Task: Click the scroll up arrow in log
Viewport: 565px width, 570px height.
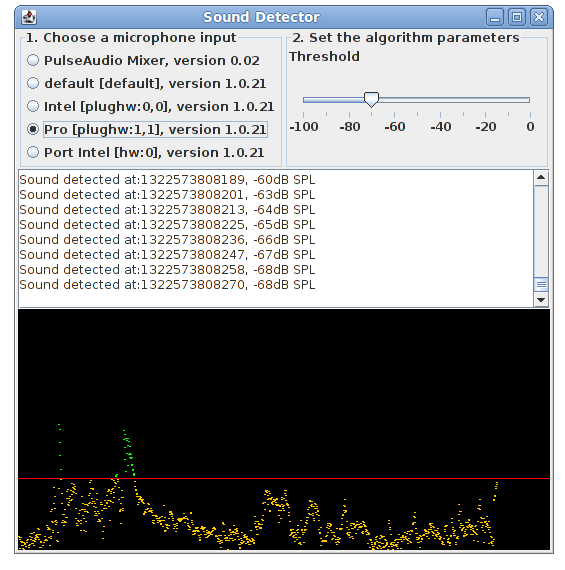Action: (x=541, y=178)
